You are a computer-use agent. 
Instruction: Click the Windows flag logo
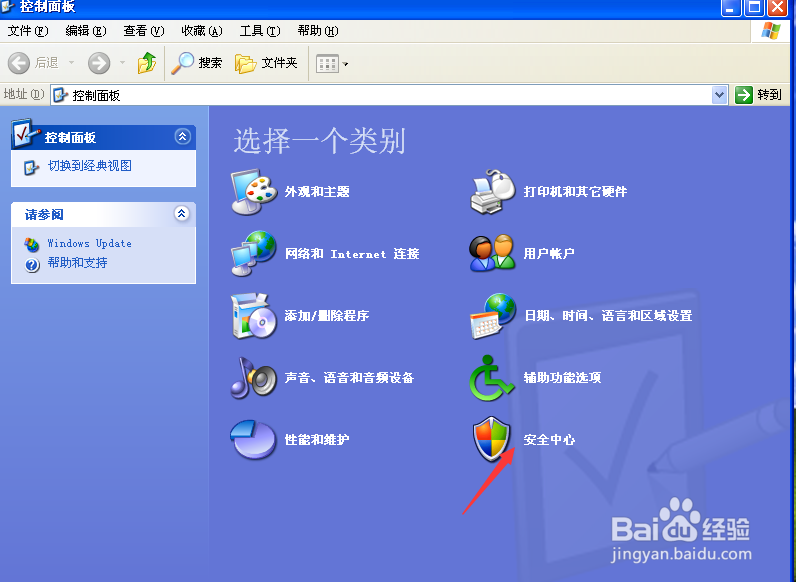[x=771, y=31]
